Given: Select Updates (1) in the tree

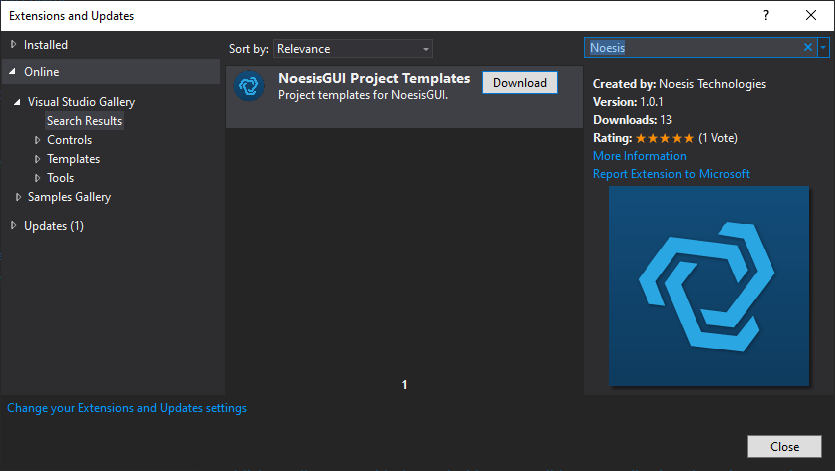Looking at the screenshot, I should pyautogui.click(x=54, y=226).
